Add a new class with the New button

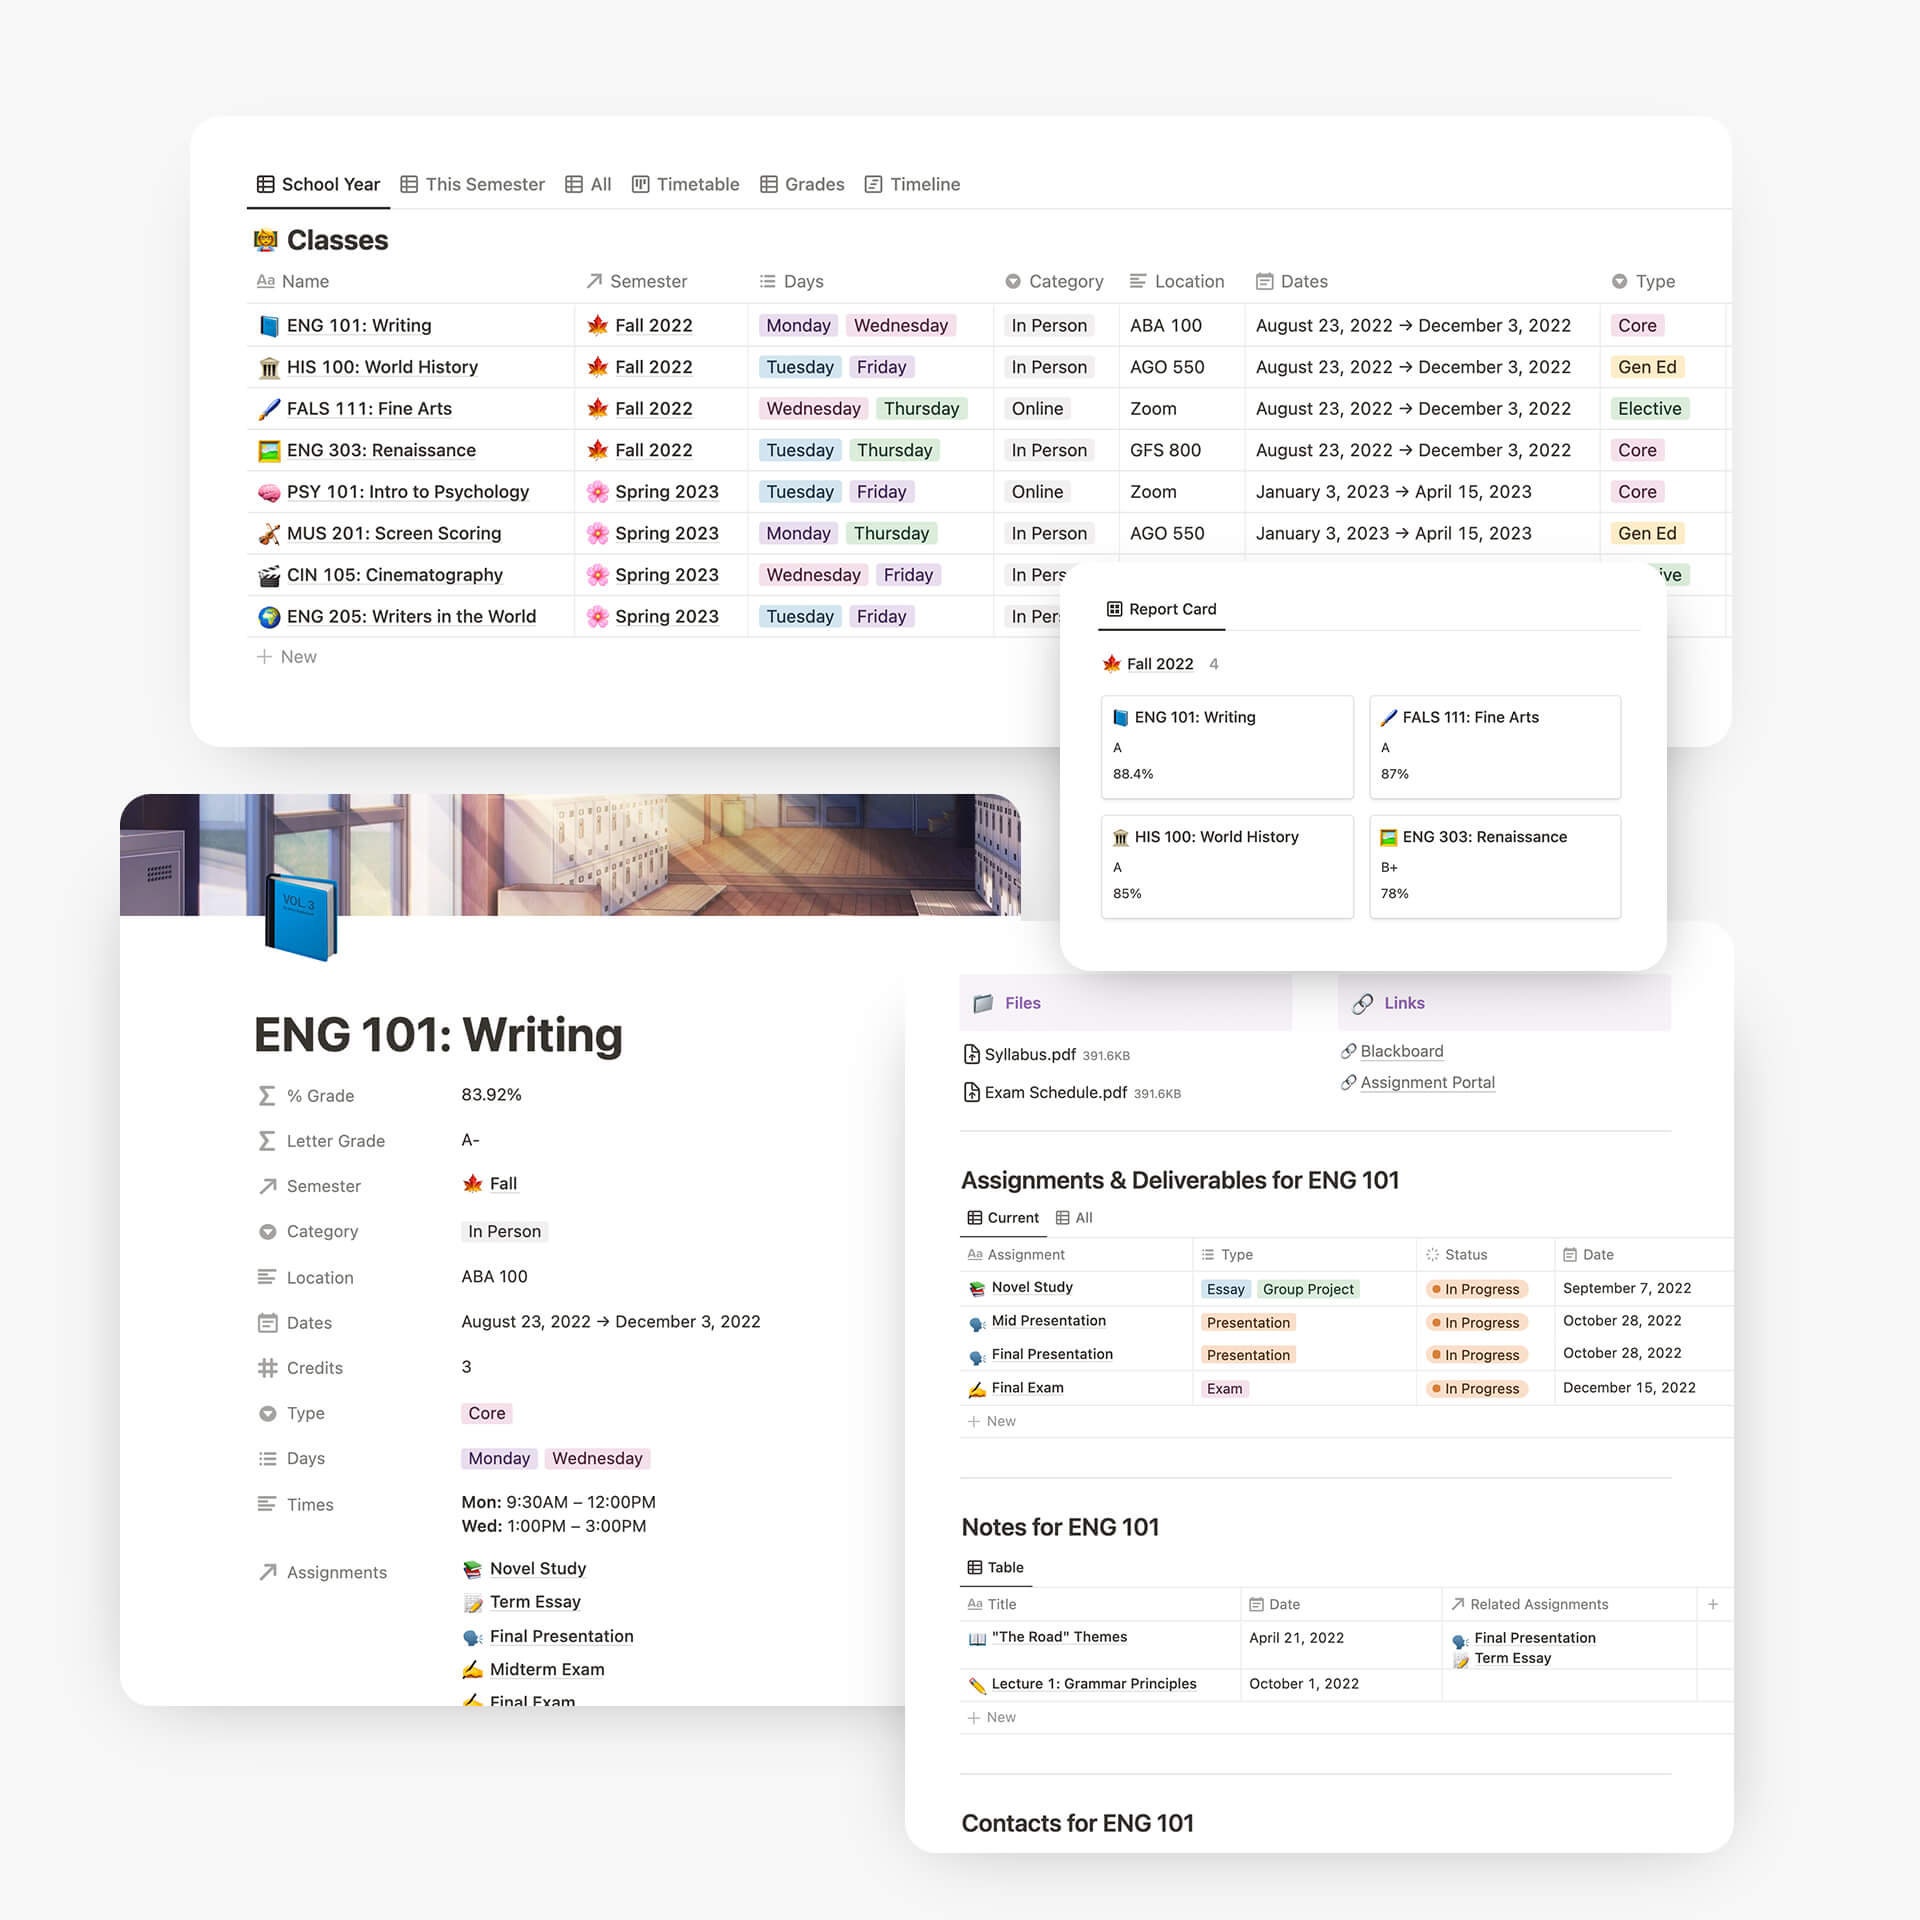[x=286, y=656]
